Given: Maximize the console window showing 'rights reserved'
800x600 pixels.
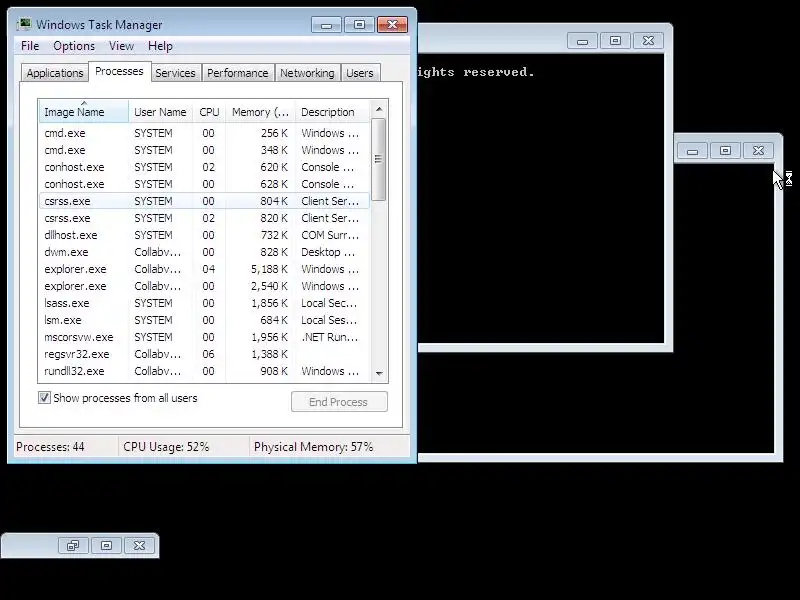Looking at the screenshot, I should (615, 41).
